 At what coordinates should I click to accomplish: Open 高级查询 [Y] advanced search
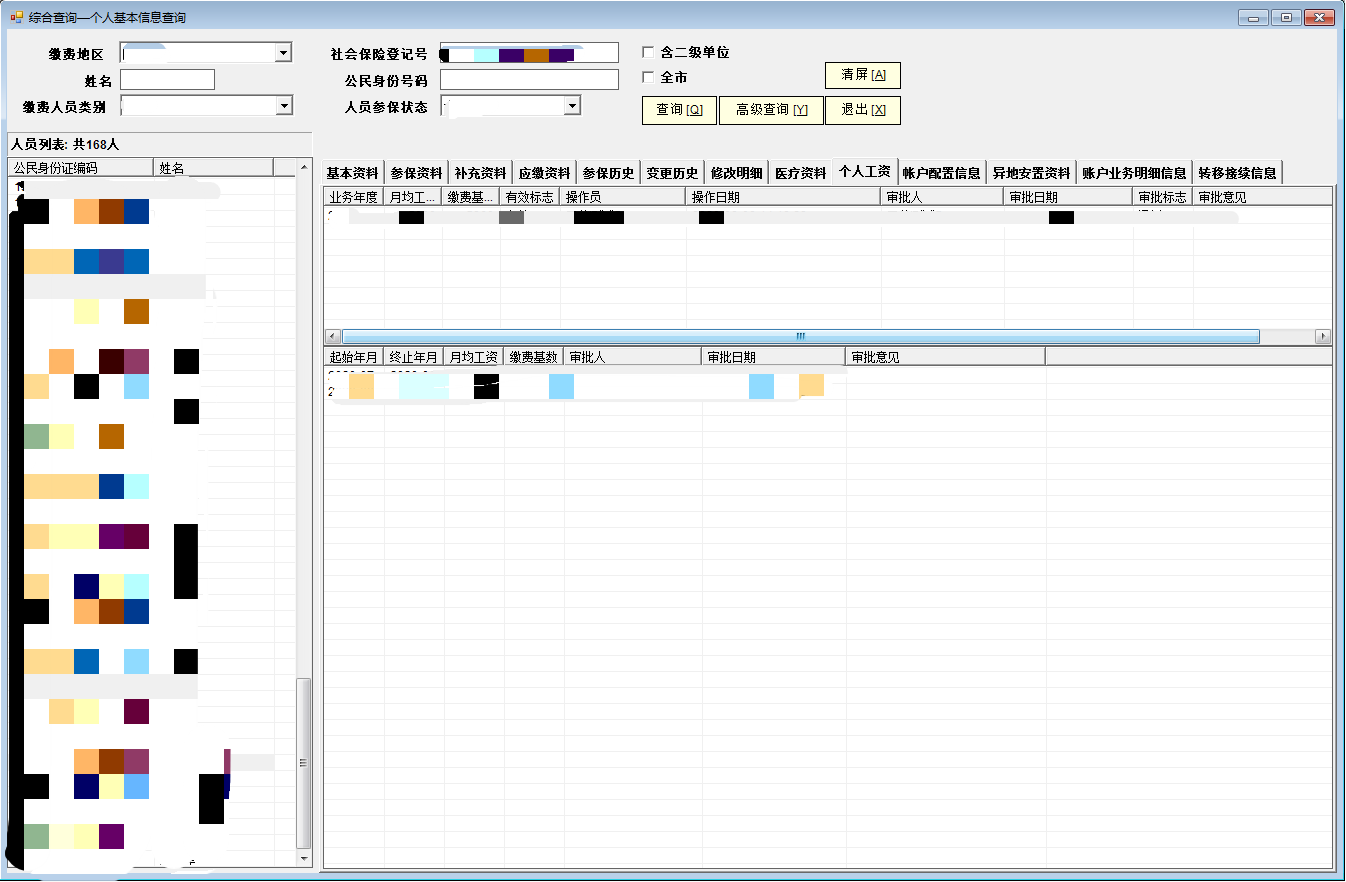tap(771, 110)
